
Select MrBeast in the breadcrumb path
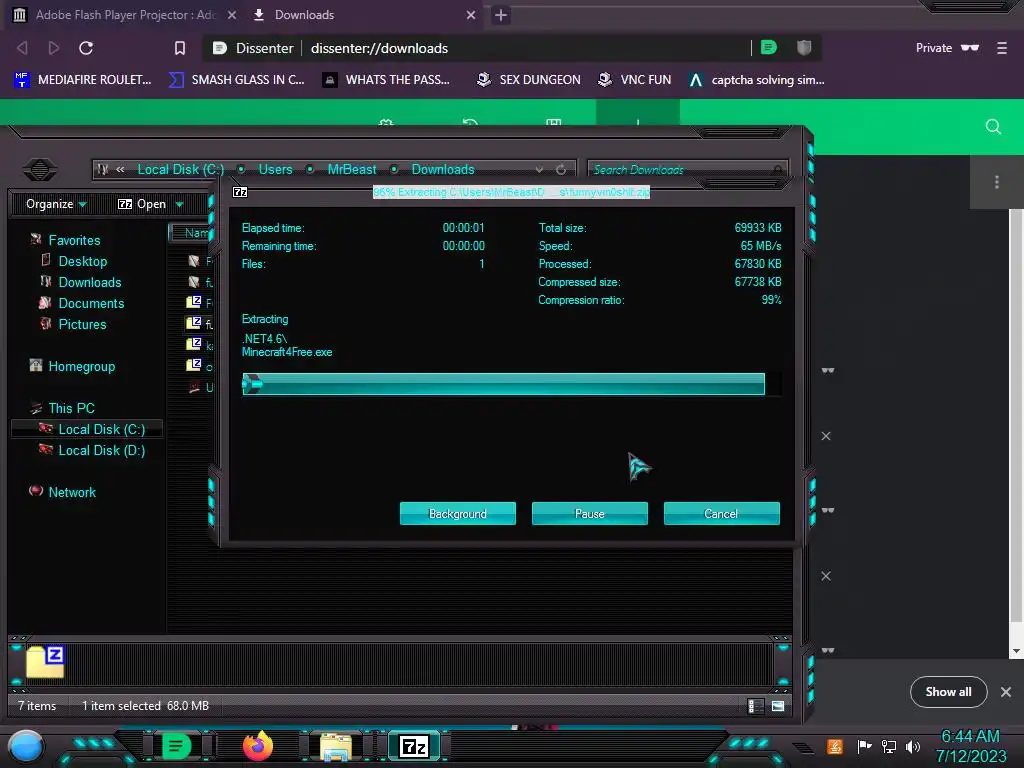pyautogui.click(x=351, y=169)
